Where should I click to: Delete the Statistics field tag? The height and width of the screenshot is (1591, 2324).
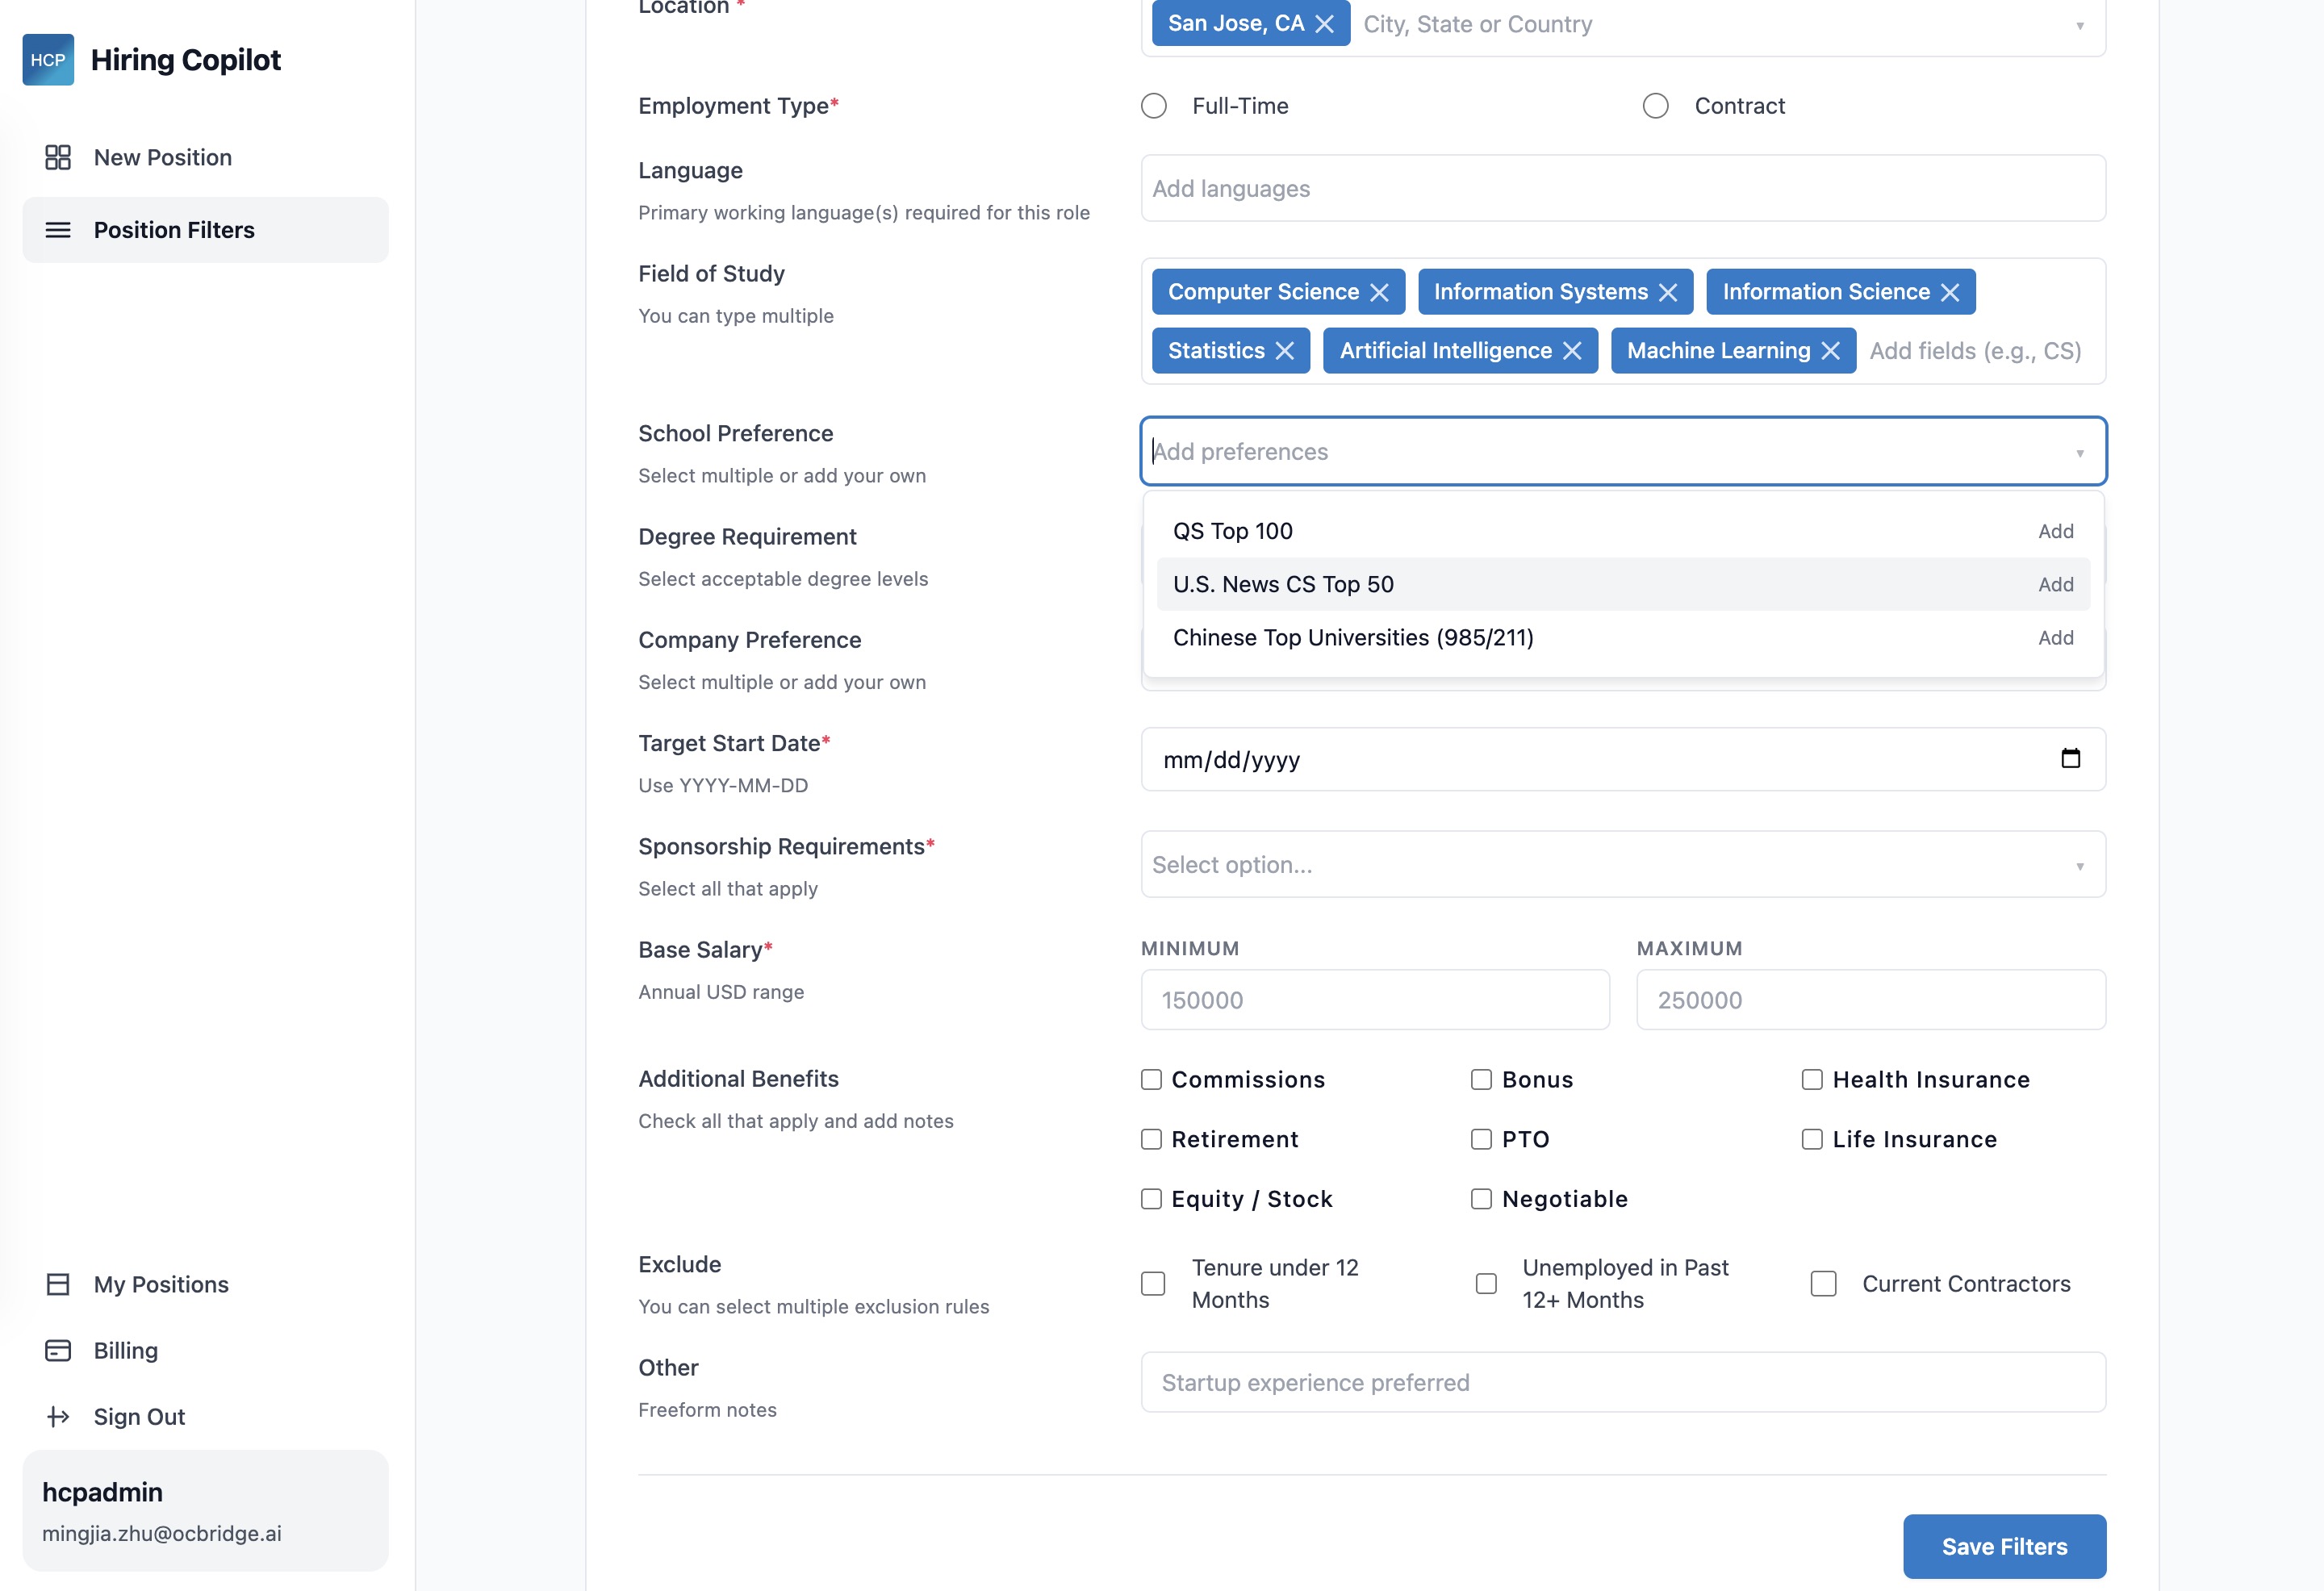pos(1284,351)
